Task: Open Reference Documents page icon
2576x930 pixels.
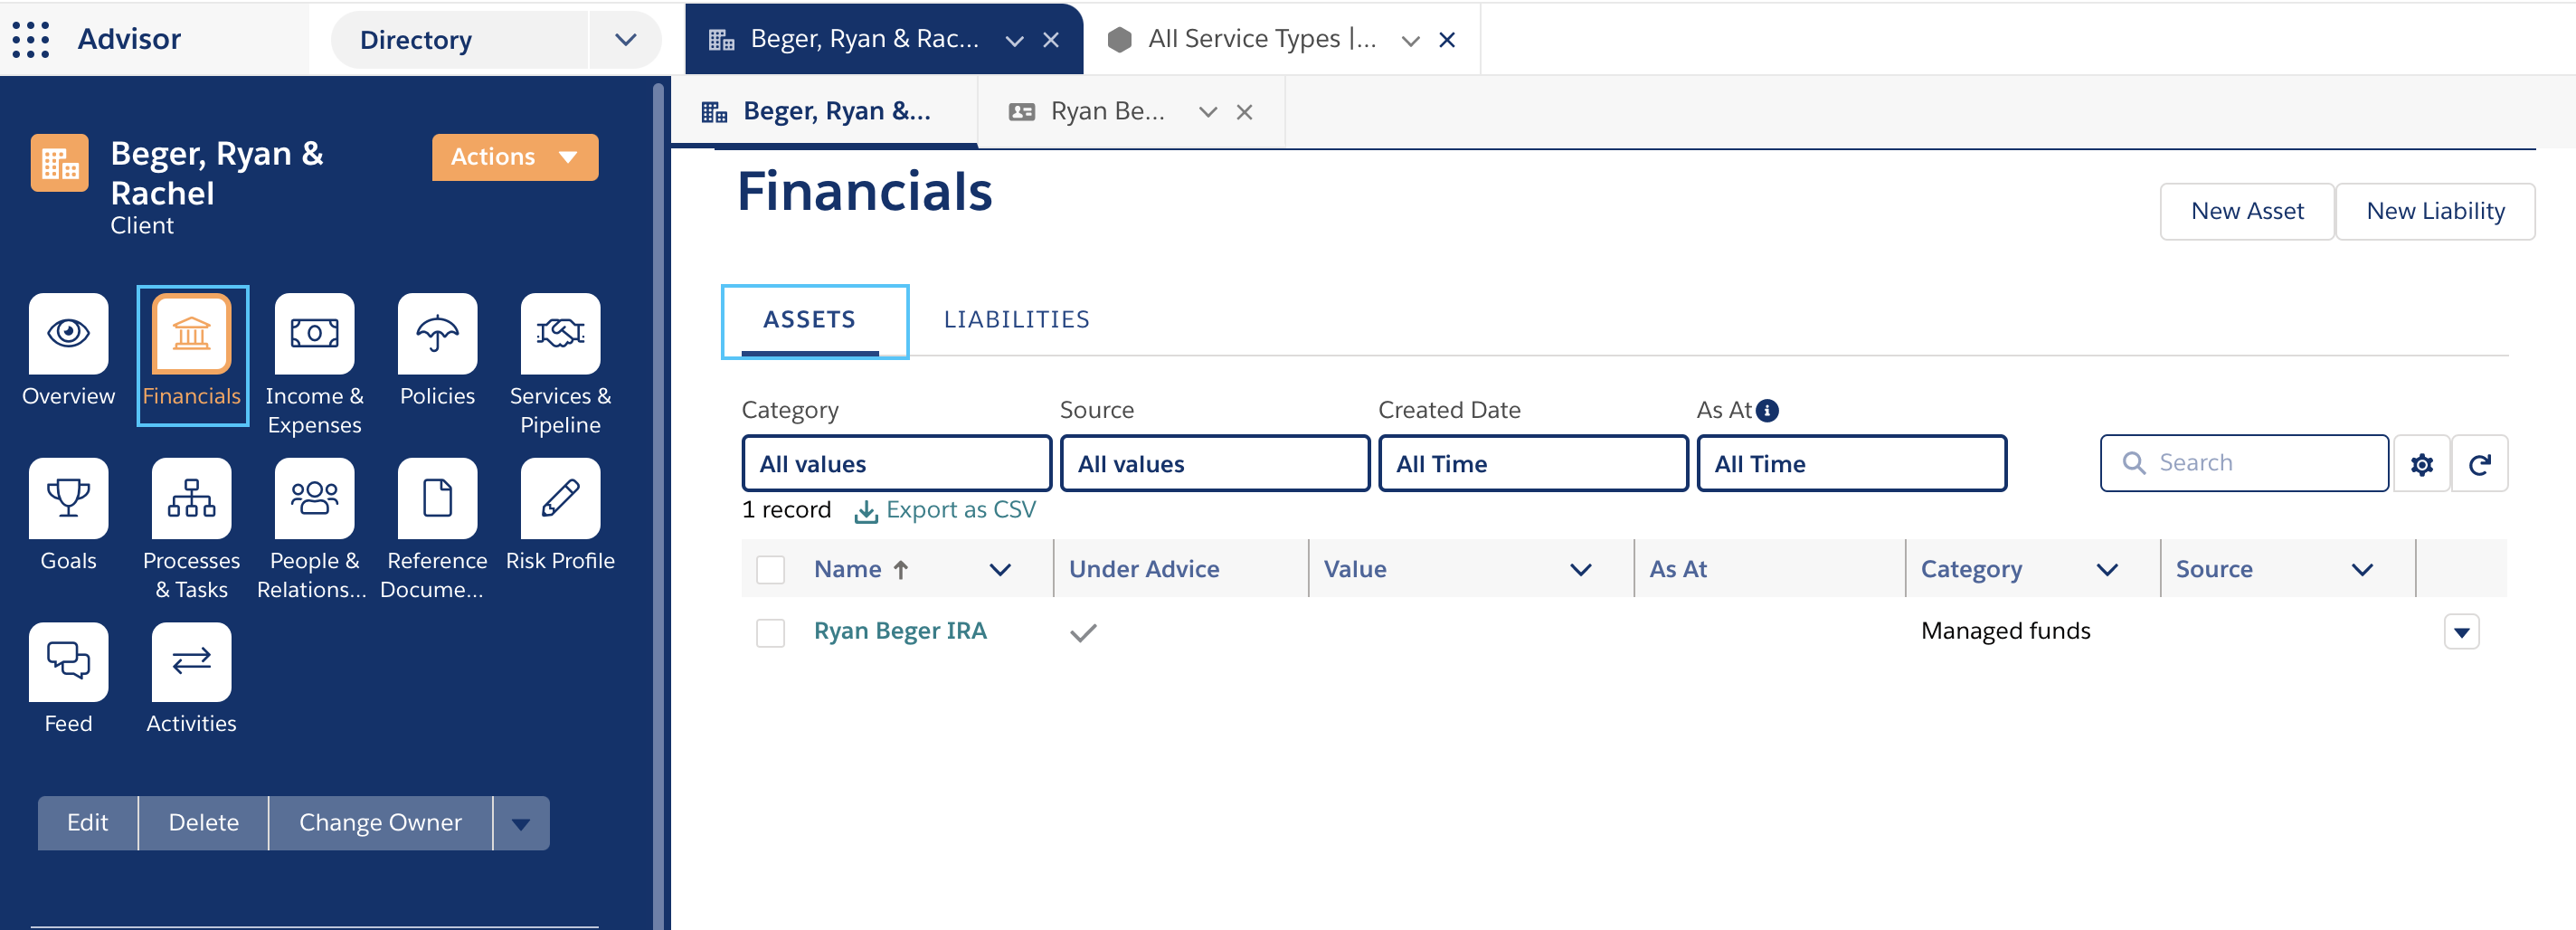Action: (437, 498)
